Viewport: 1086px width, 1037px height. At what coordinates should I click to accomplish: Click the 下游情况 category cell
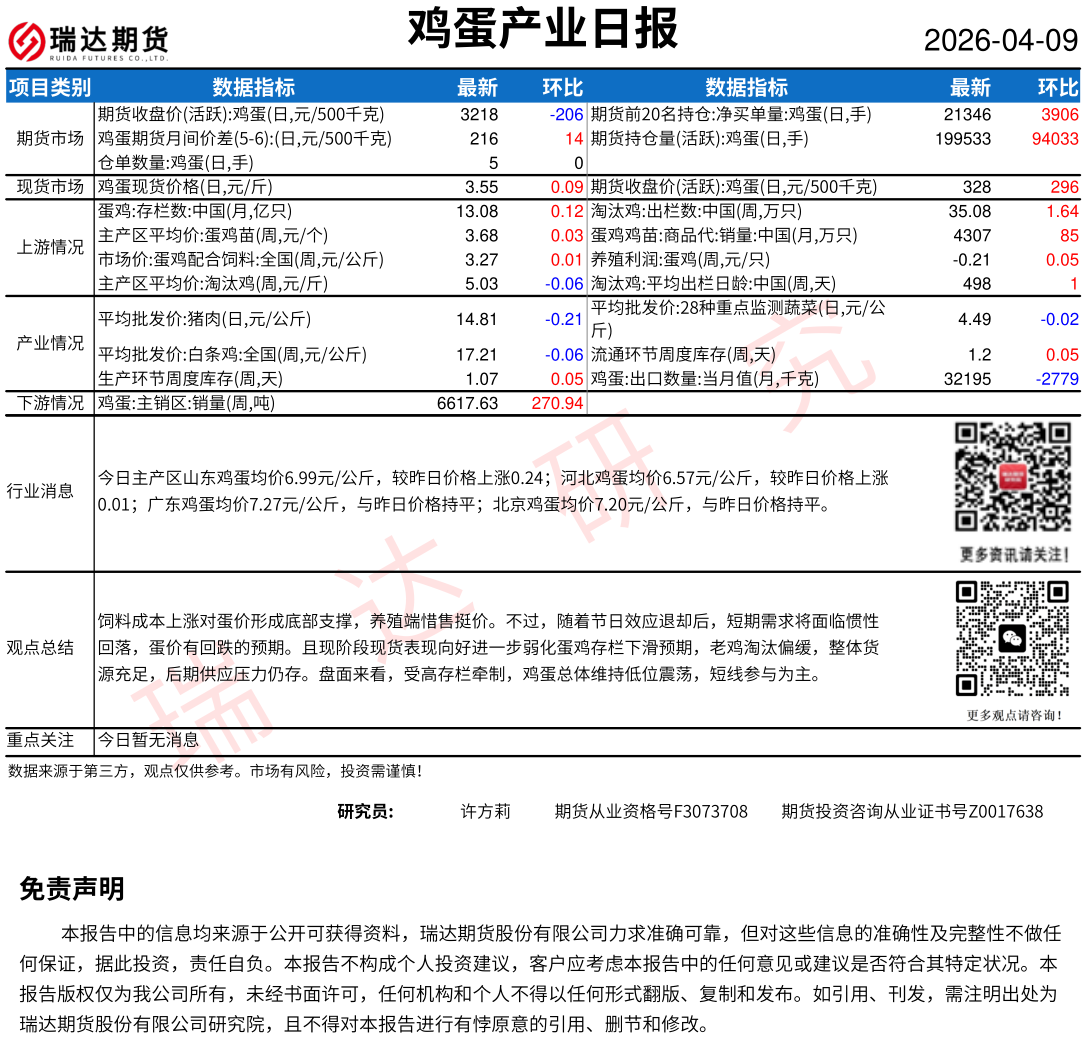tap(50, 403)
